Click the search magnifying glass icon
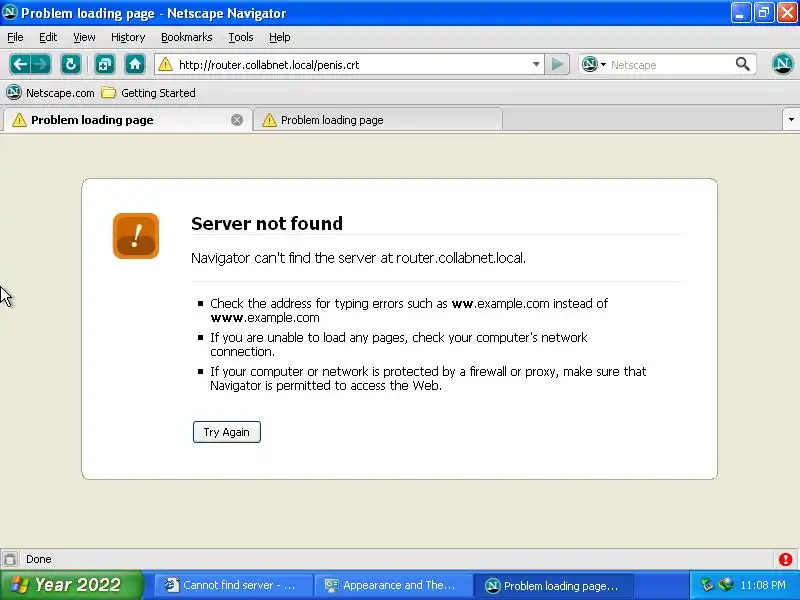 743,64
